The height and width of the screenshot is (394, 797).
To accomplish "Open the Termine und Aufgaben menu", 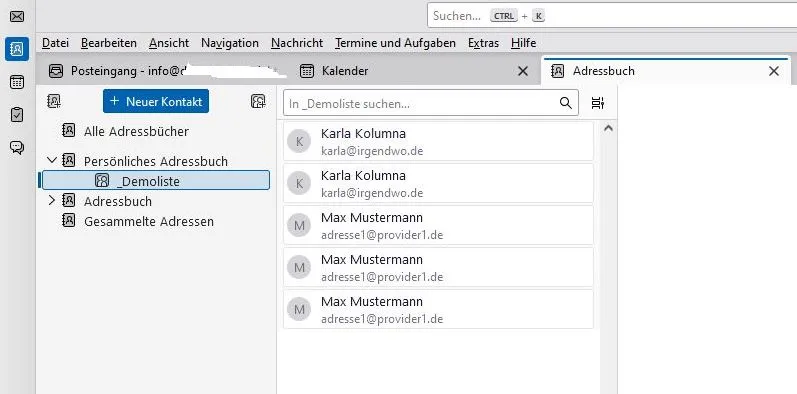I will coord(395,43).
